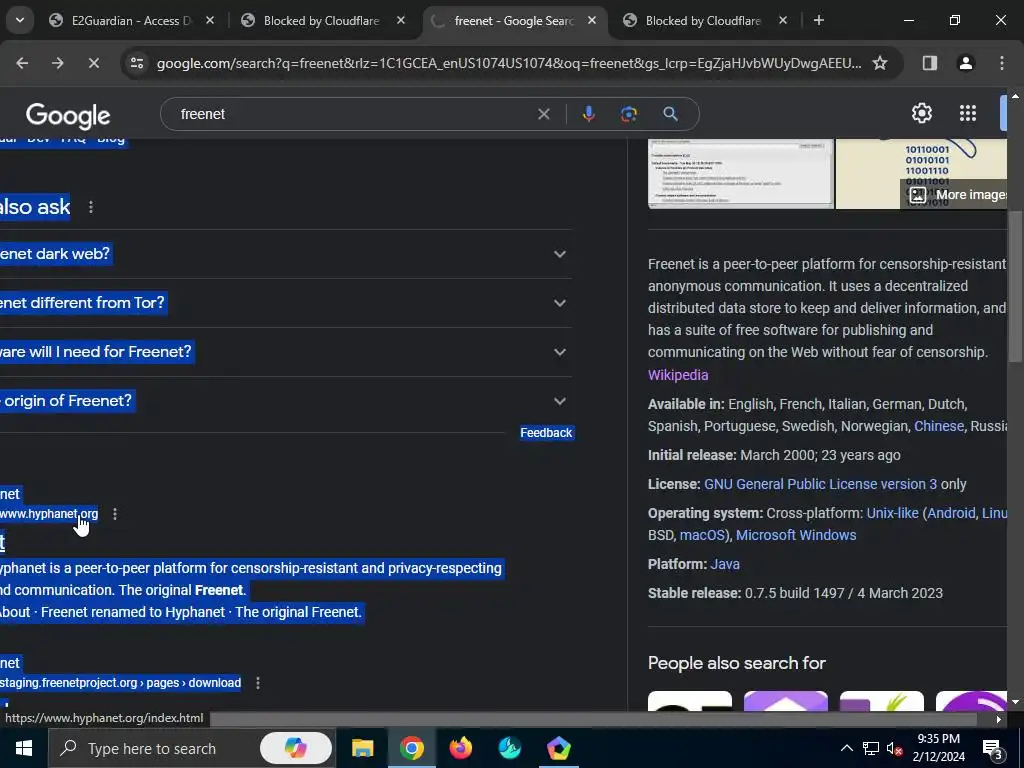This screenshot has height=768, width=1024.
Task: Search by image with Google Lens
Action: (x=629, y=114)
